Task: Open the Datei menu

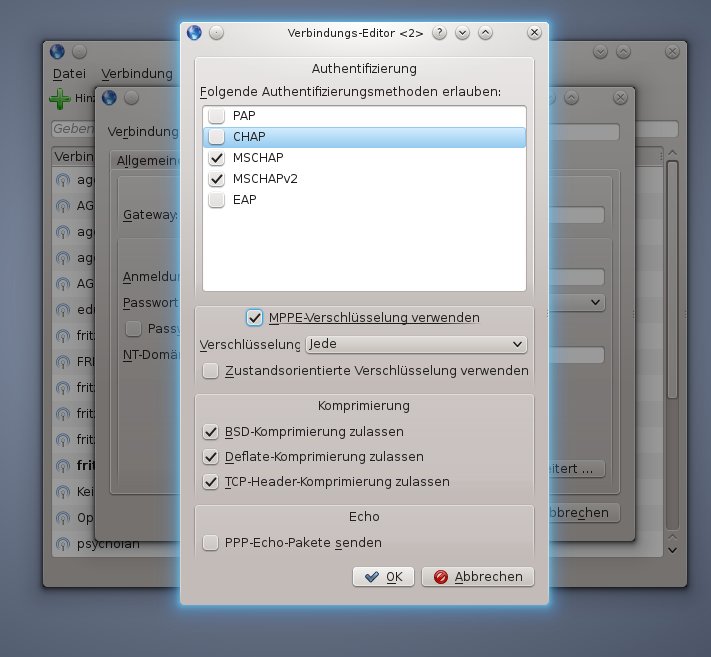Action: click(x=69, y=74)
